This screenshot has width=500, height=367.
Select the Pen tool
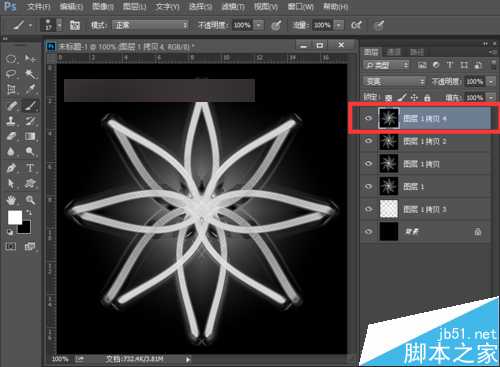11,168
